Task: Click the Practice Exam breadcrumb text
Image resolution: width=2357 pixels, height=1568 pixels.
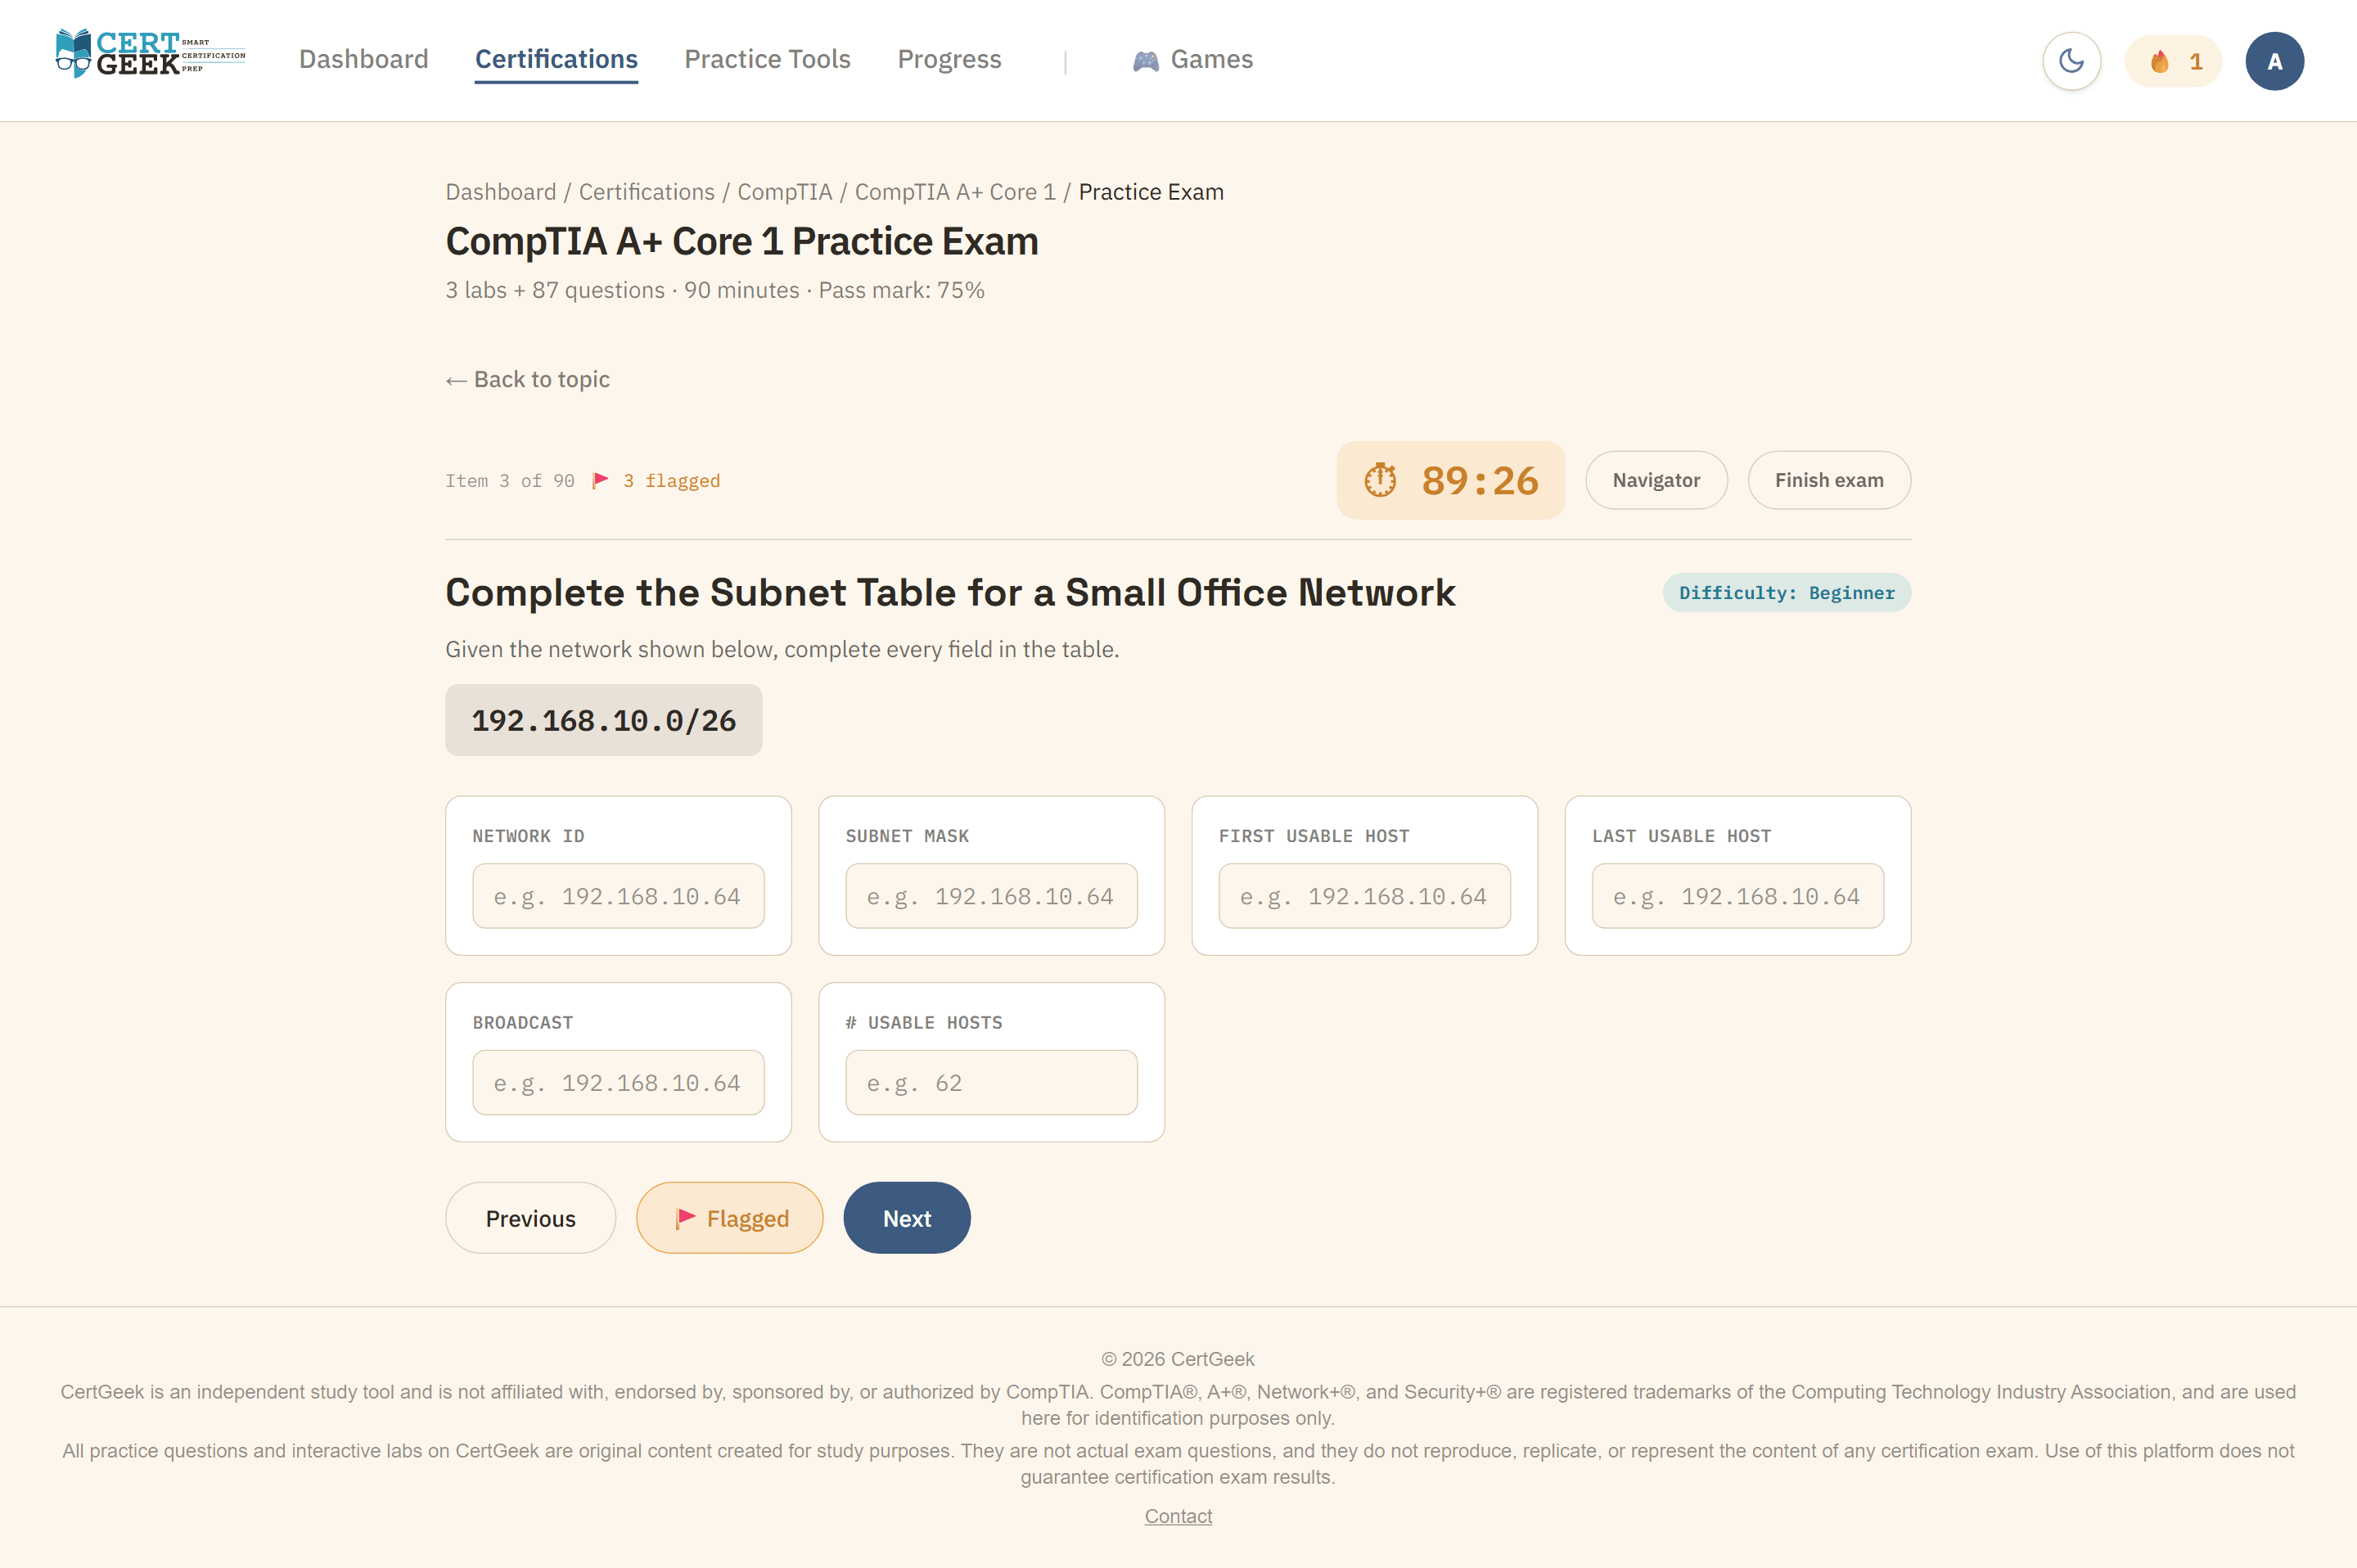Action: (1151, 192)
